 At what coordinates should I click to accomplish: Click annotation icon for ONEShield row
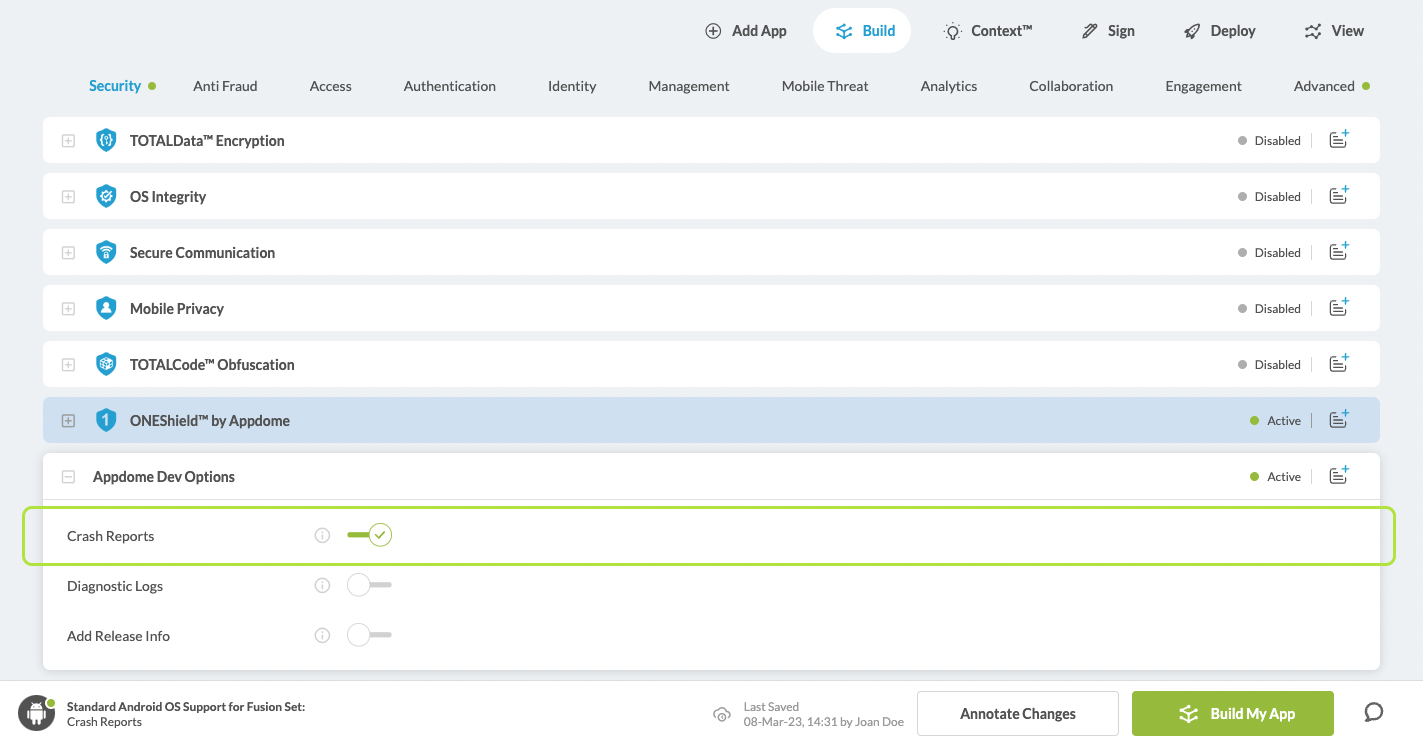tap(1339, 420)
